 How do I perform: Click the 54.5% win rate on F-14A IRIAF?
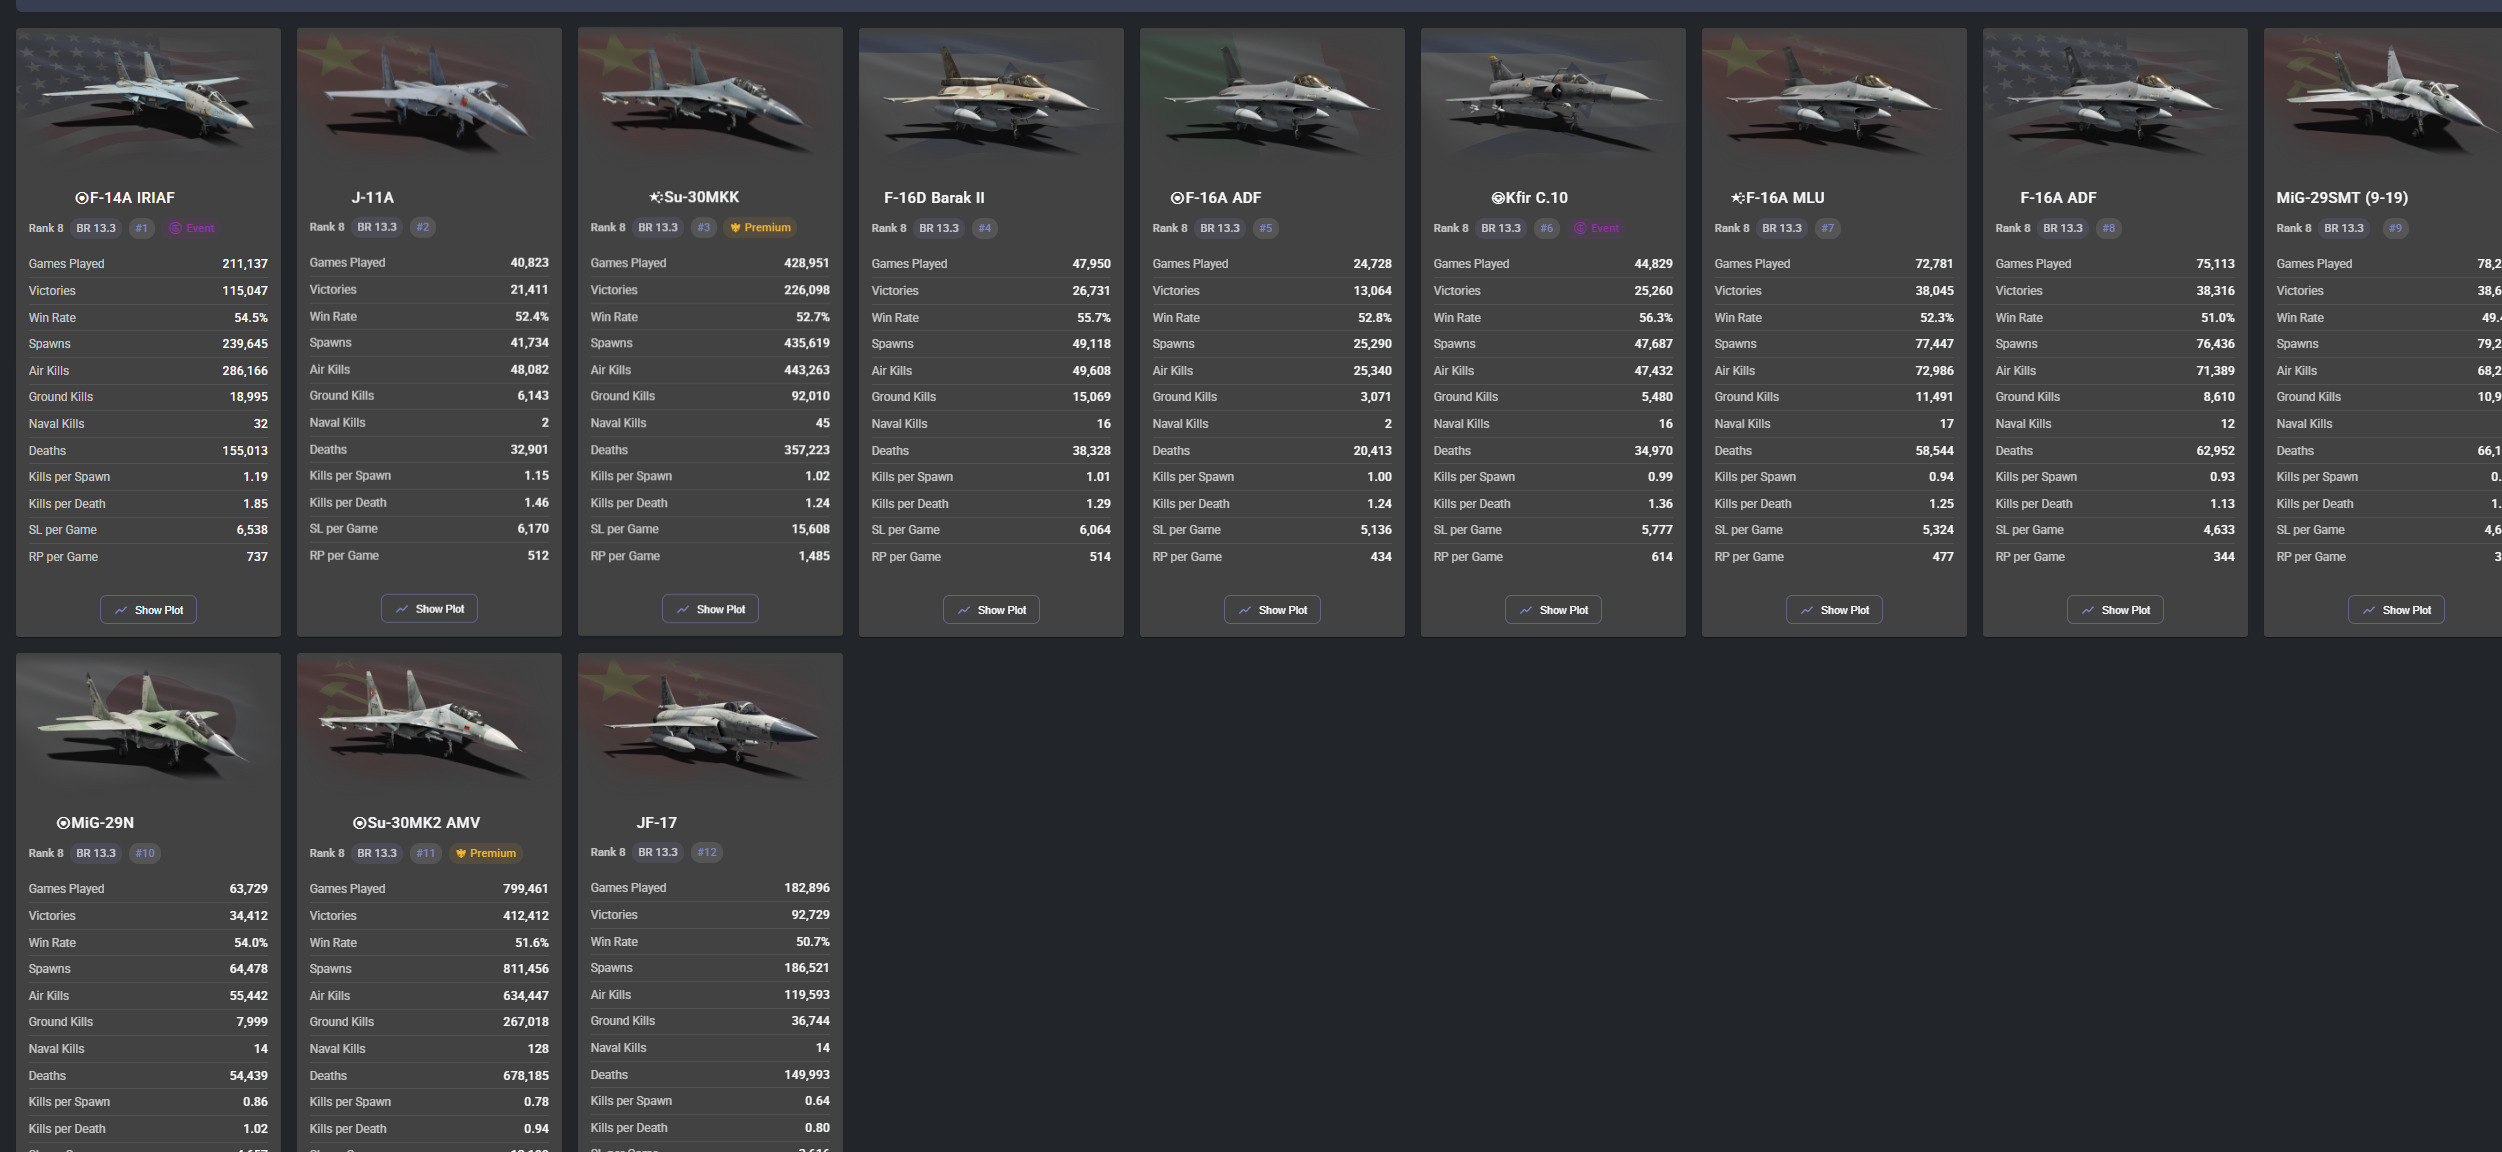(251, 318)
